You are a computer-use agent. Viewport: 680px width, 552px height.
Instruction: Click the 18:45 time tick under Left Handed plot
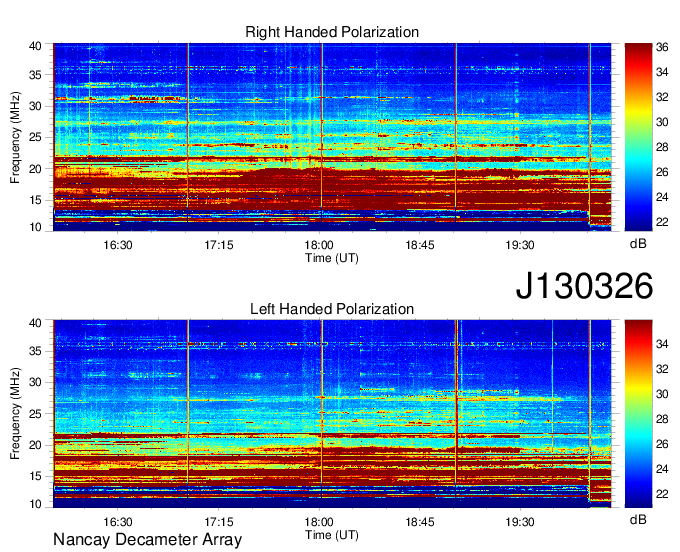(420, 522)
